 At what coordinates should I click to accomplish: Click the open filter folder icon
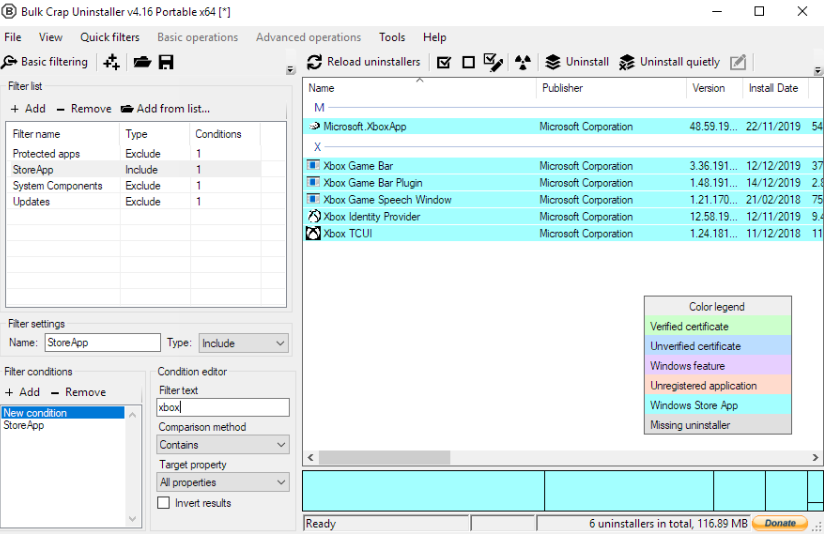tap(142, 62)
